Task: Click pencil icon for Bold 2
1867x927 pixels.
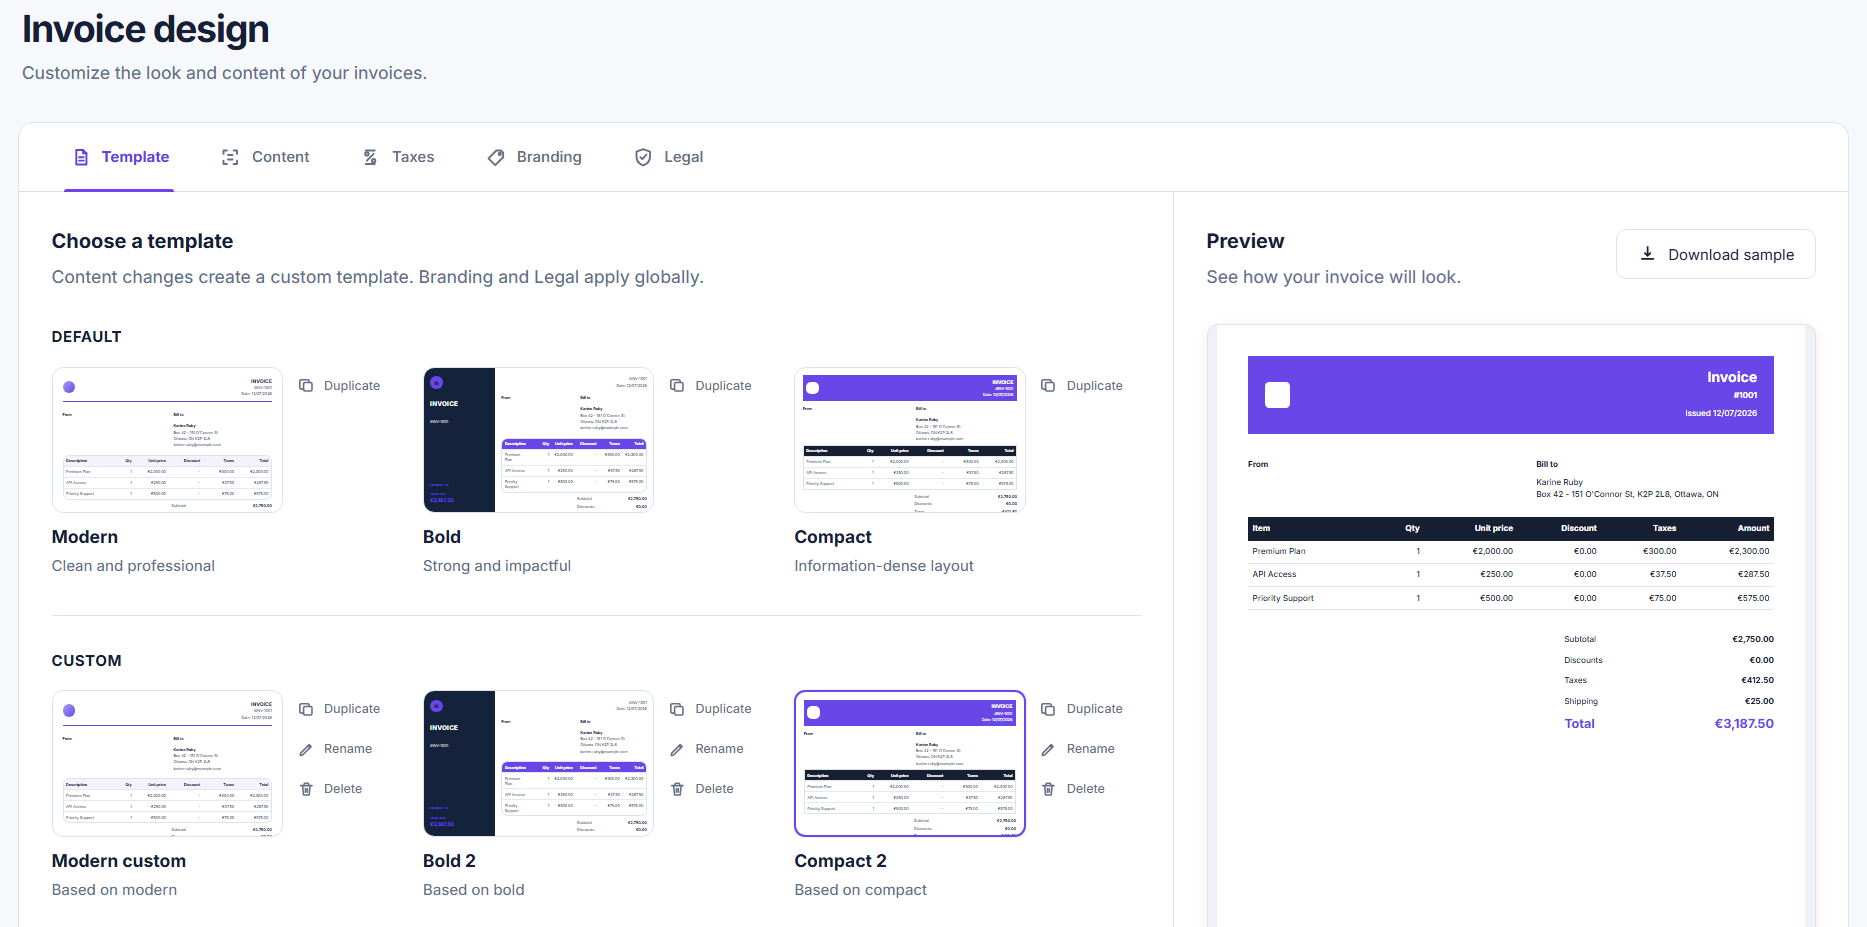Action: click(x=677, y=749)
